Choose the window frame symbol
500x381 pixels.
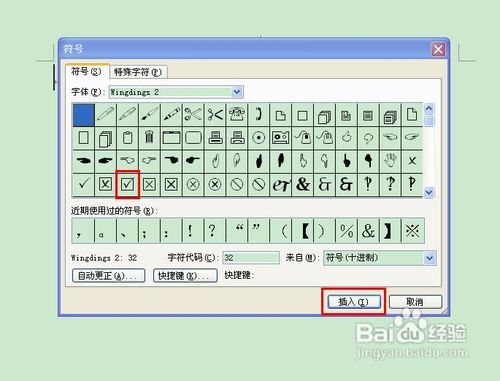pos(171,137)
